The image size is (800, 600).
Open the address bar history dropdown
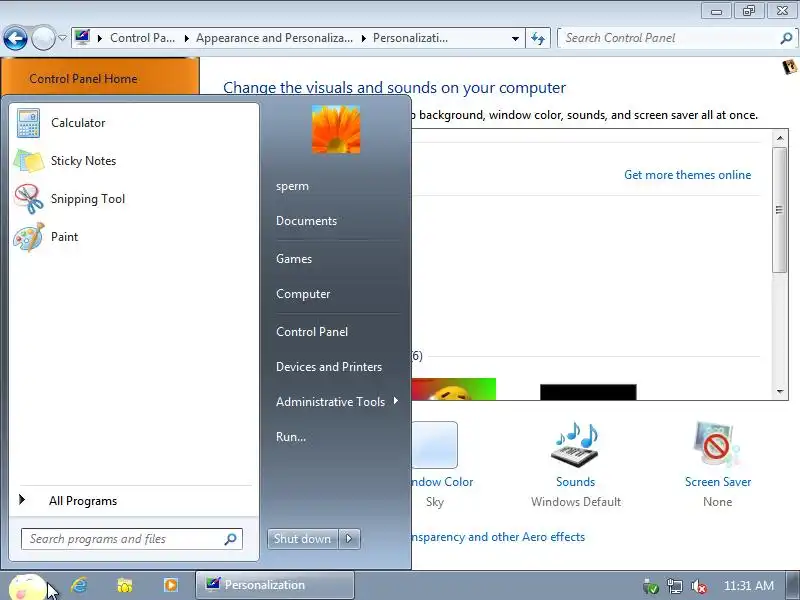click(515, 38)
